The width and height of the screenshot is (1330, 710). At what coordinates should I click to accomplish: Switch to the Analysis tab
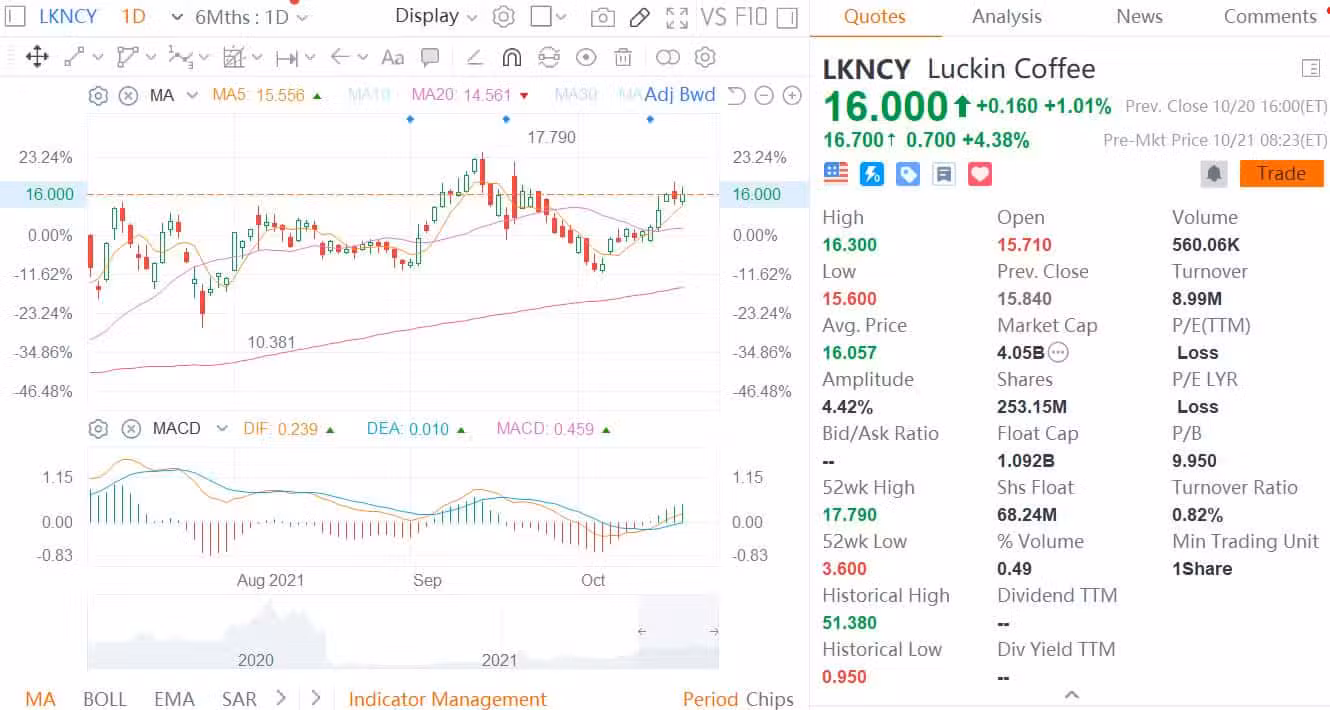point(1006,16)
